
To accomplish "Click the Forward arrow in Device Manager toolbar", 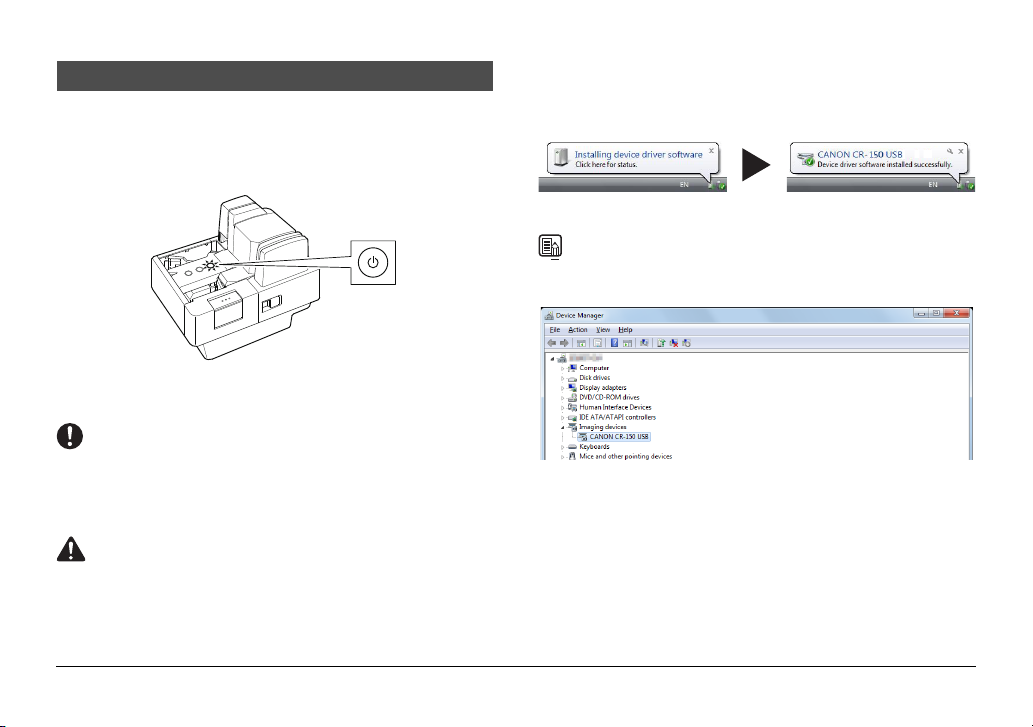I will coord(565,343).
